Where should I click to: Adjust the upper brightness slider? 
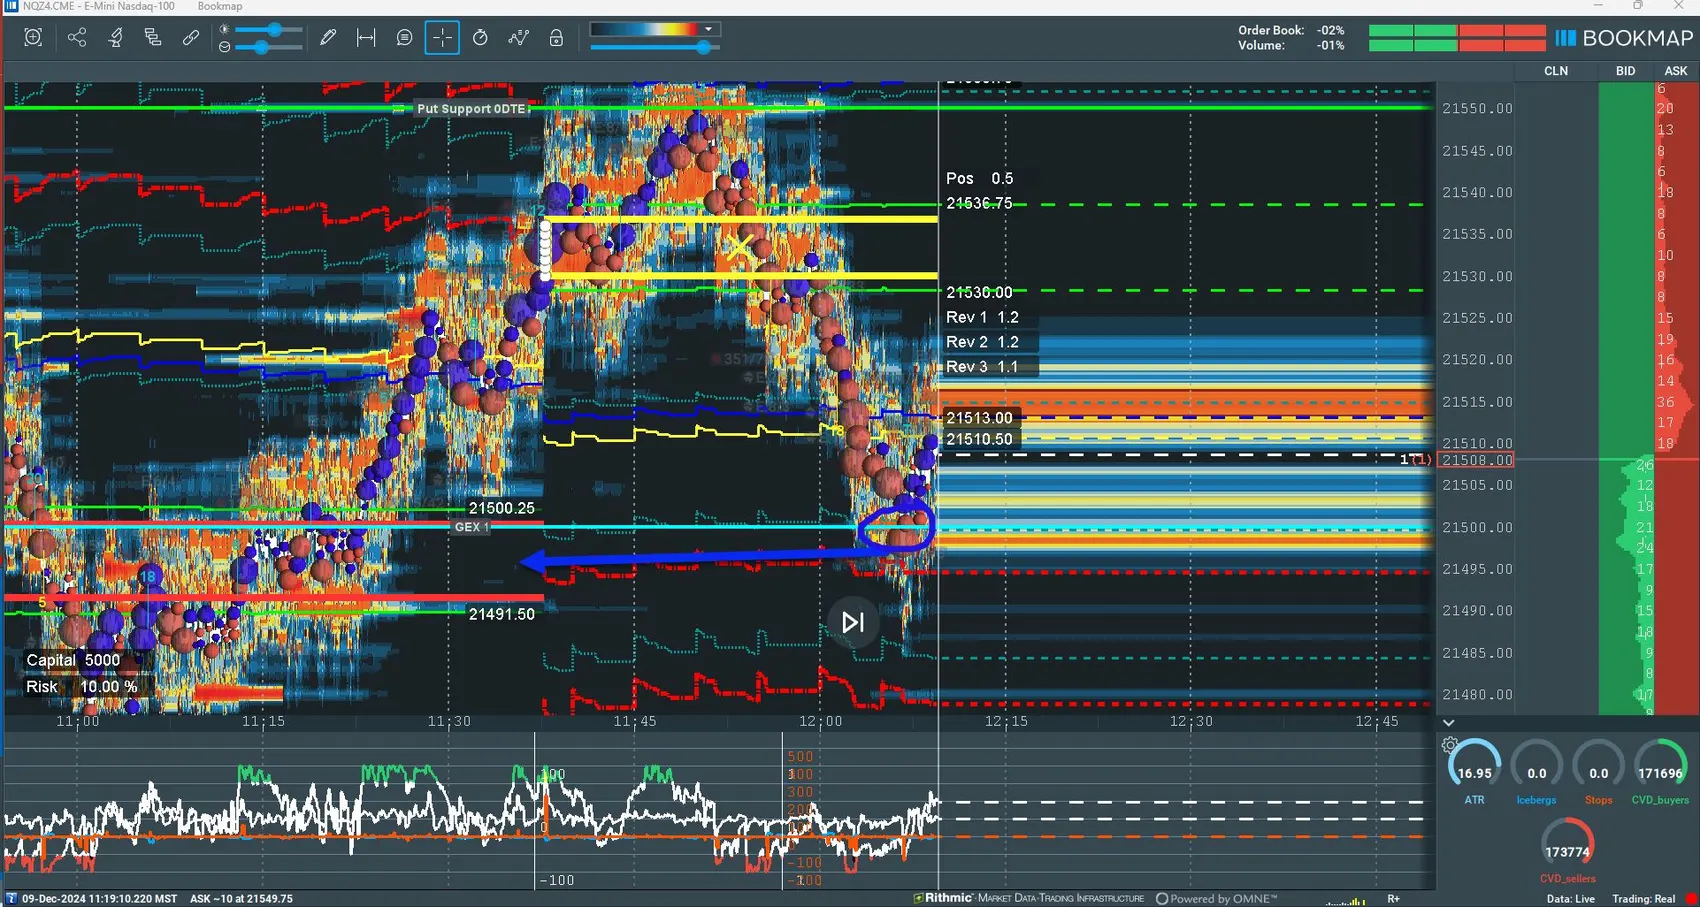tap(270, 30)
